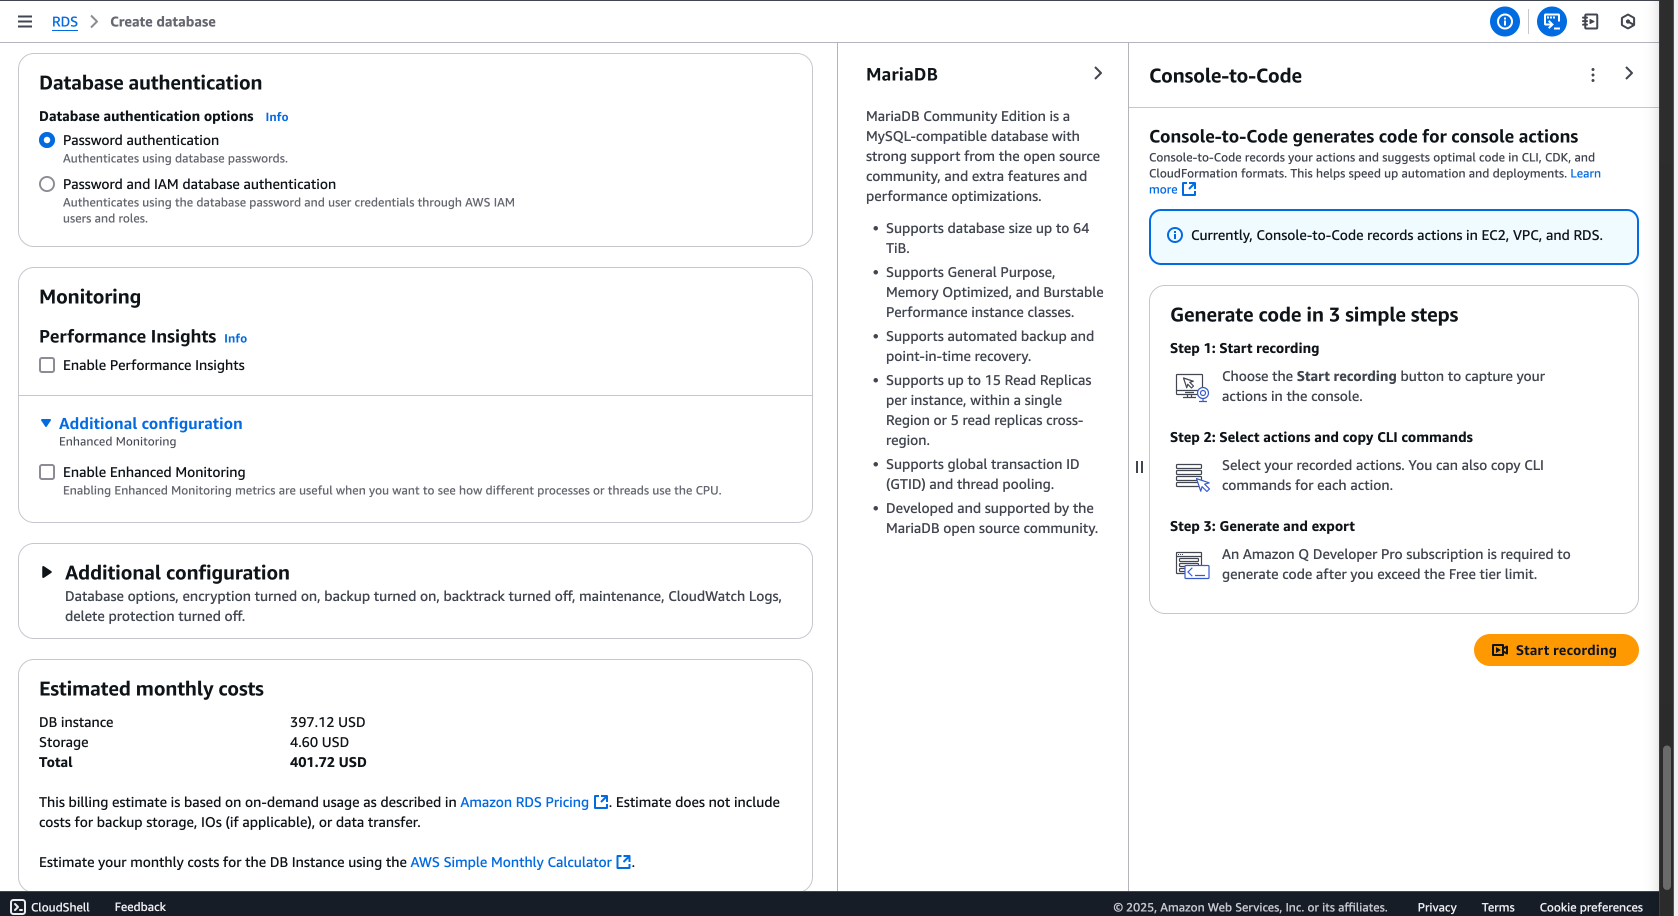Collapse the Console-to-Code panel with its chevron
Viewport: 1678px width, 916px height.
[1629, 73]
